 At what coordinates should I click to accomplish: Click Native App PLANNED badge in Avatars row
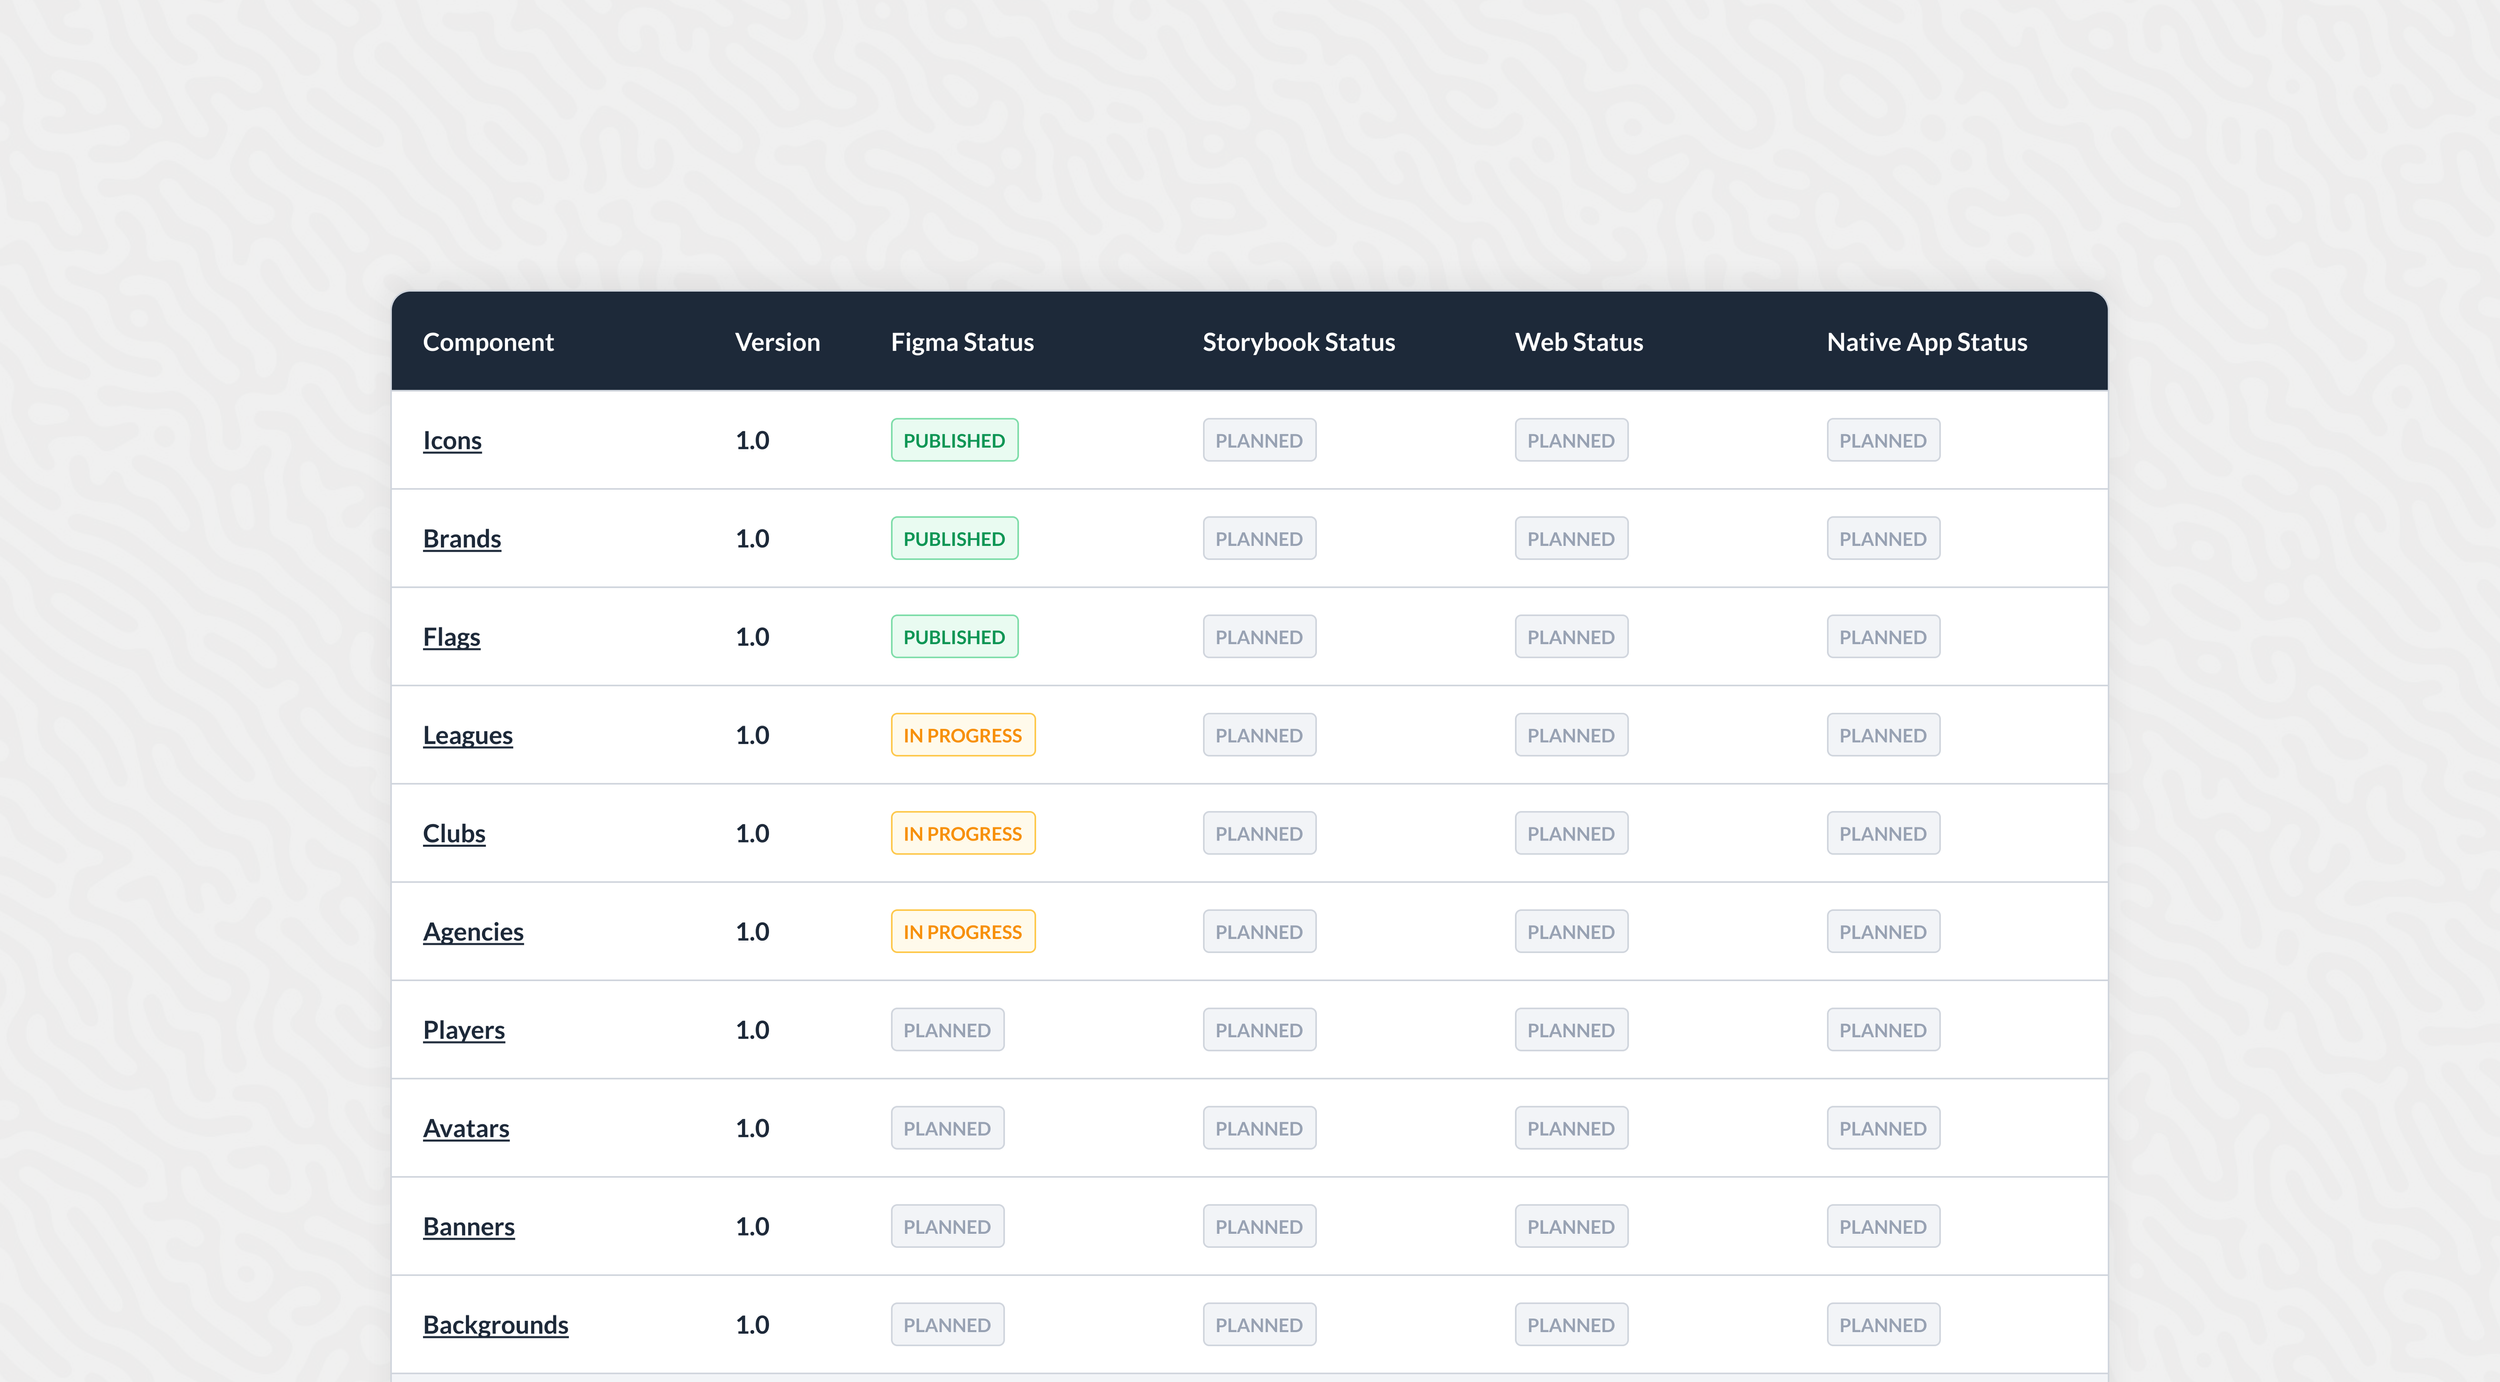coord(1884,1128)
